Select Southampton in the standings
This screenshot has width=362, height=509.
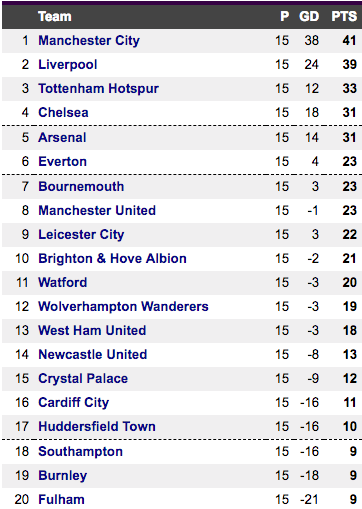pyautogui.click(x=80, y=452)
